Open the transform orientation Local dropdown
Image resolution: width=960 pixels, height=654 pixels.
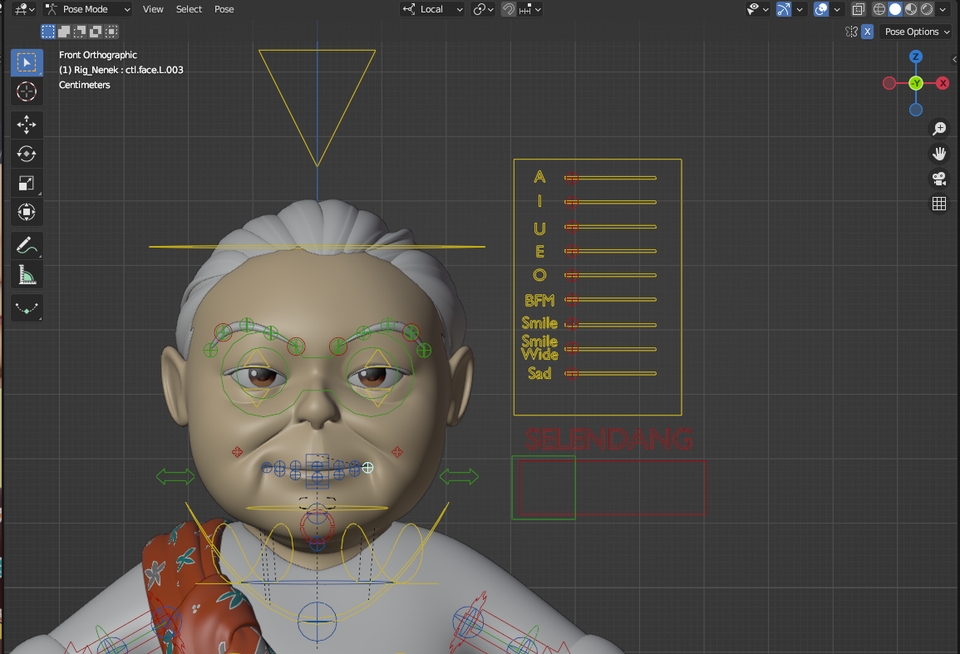point(432,9)
